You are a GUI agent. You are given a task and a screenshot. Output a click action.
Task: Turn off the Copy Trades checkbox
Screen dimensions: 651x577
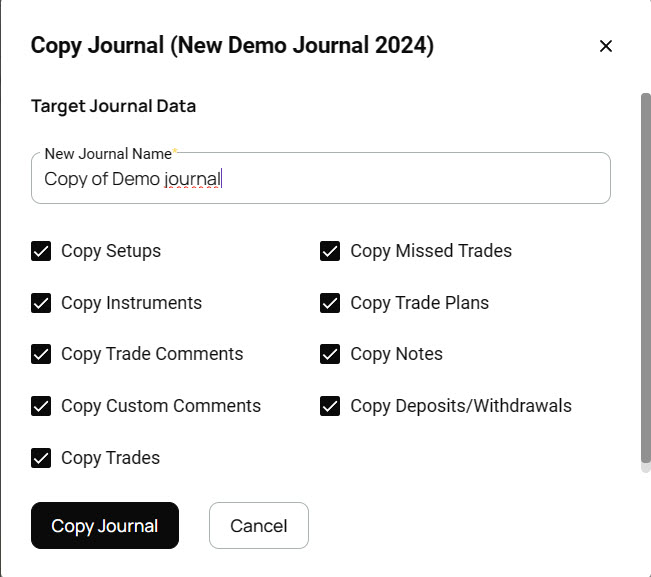tap(41, 458)
